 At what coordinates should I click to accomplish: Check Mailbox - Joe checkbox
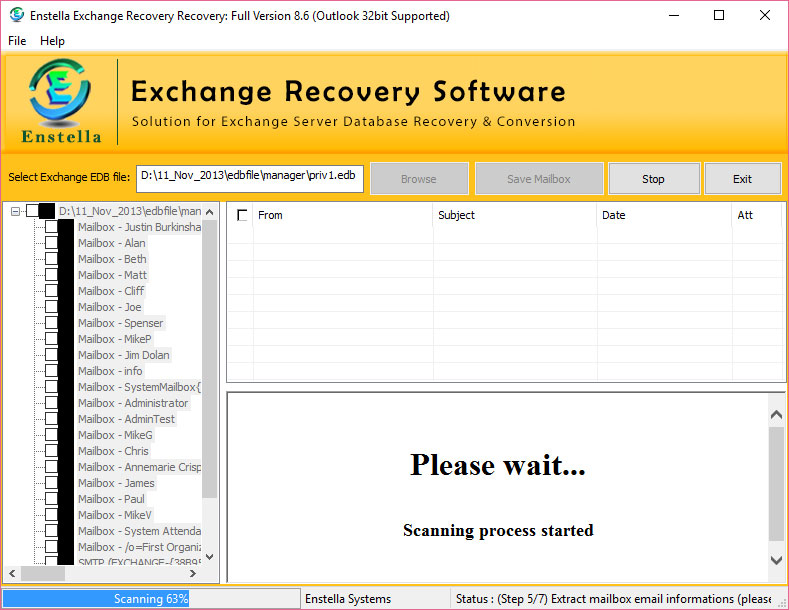tap(51, 307)
